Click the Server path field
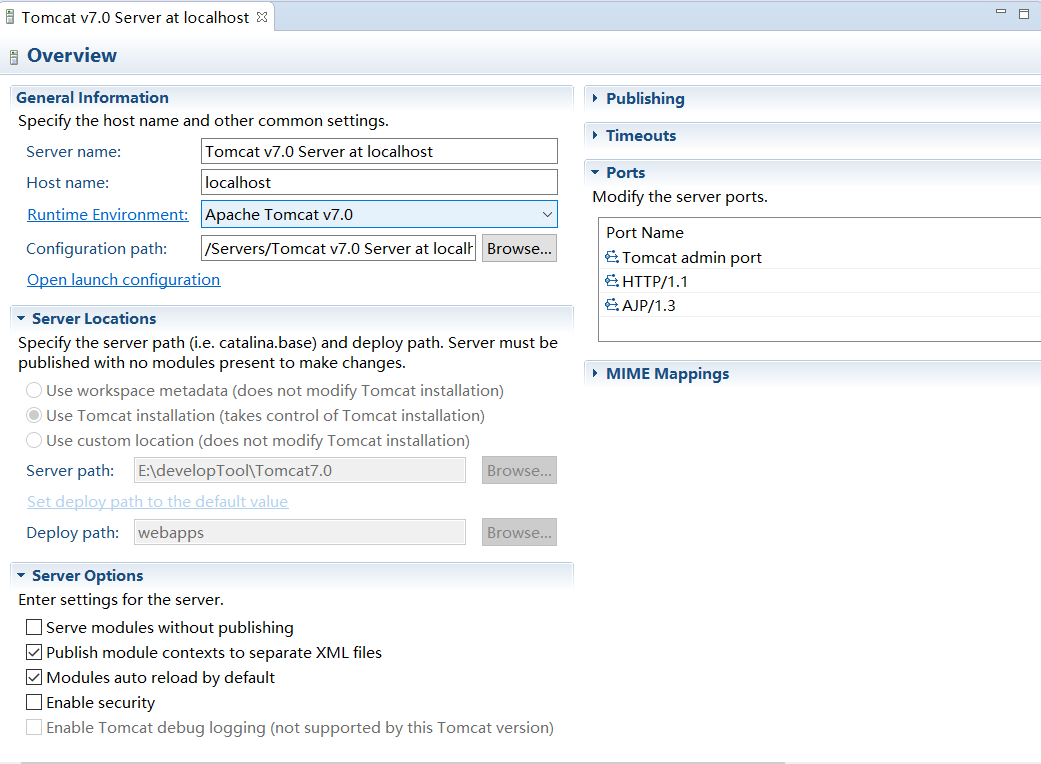Image resolution: width=1041 pixels, height=764 pixels. point(300,471)
